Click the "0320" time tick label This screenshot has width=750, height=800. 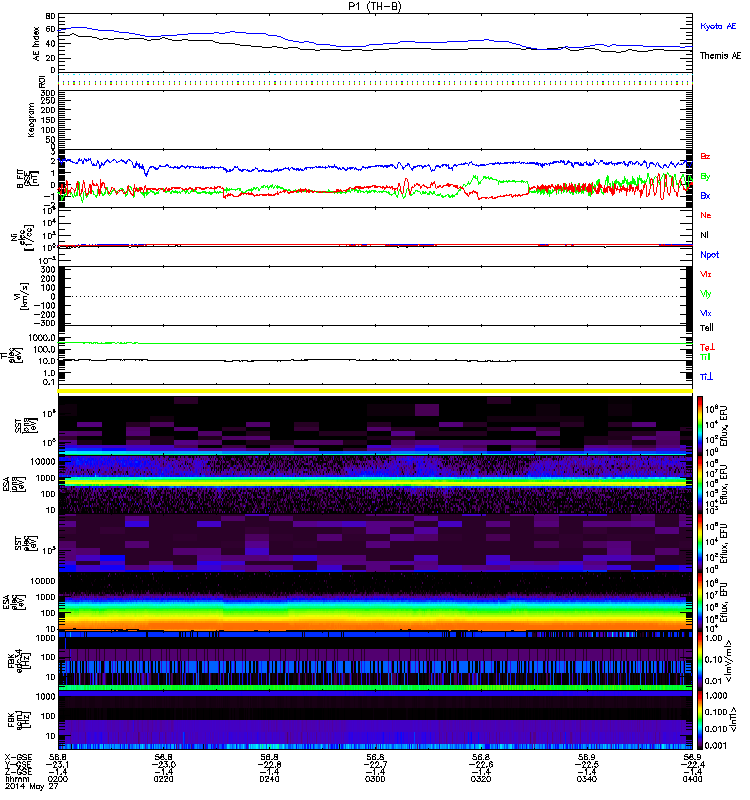click(x=481, y=779)
